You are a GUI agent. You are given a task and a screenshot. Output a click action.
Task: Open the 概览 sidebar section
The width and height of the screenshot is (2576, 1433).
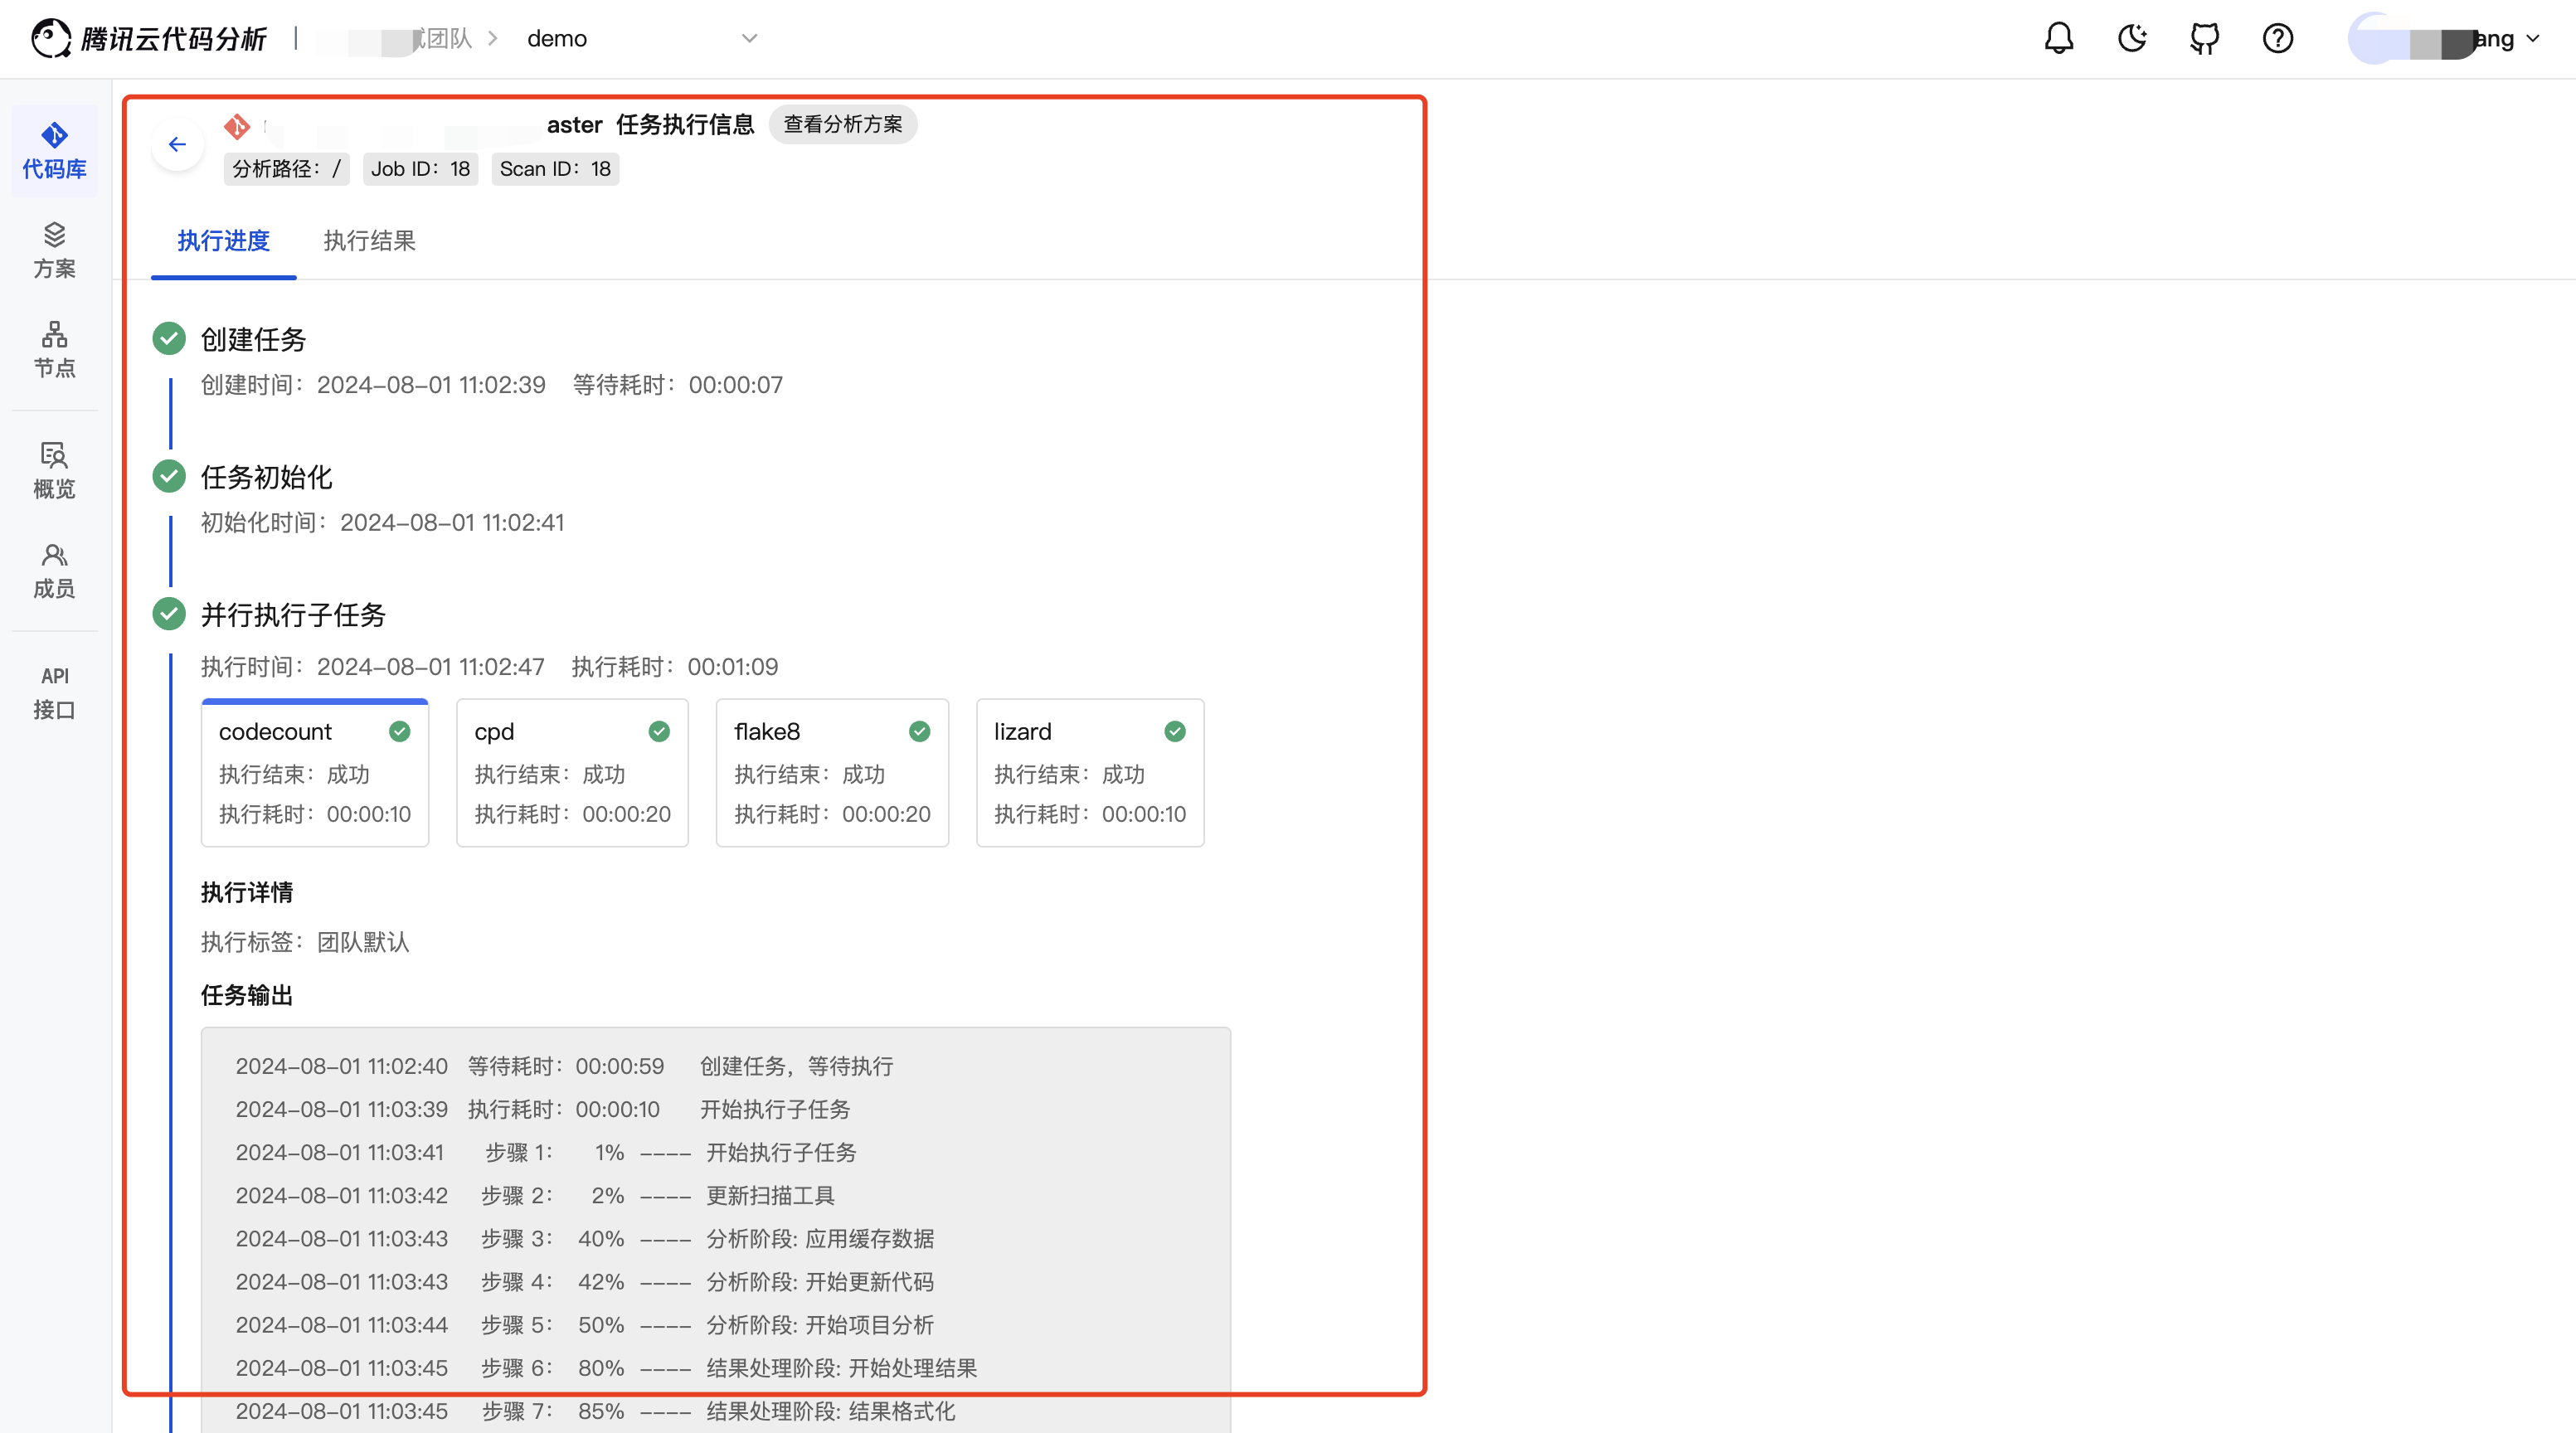[x=54, y=471]
